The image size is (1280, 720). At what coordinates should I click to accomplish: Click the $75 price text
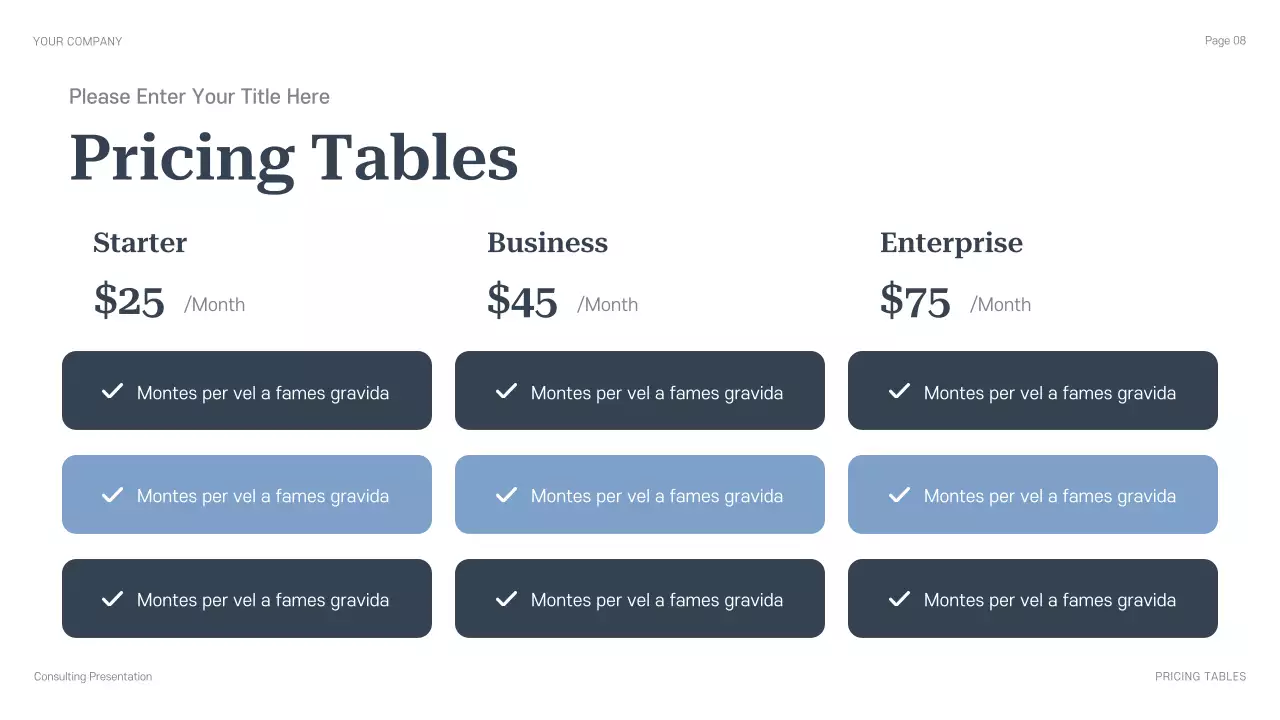pyautogui.click(x=915, y=301)
